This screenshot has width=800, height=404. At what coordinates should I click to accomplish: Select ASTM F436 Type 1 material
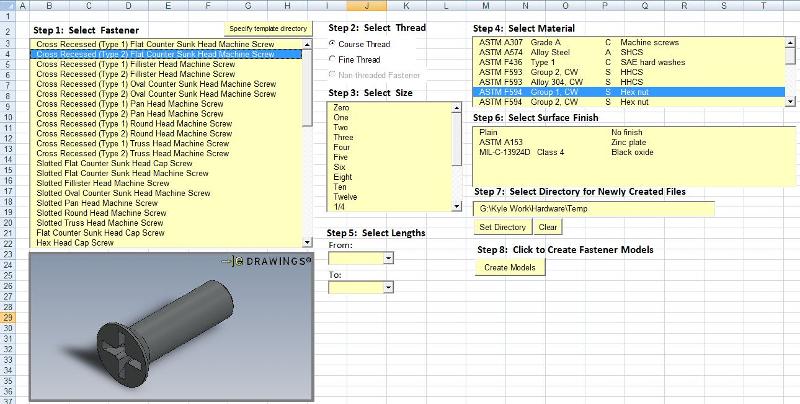[x=629, y=62]
